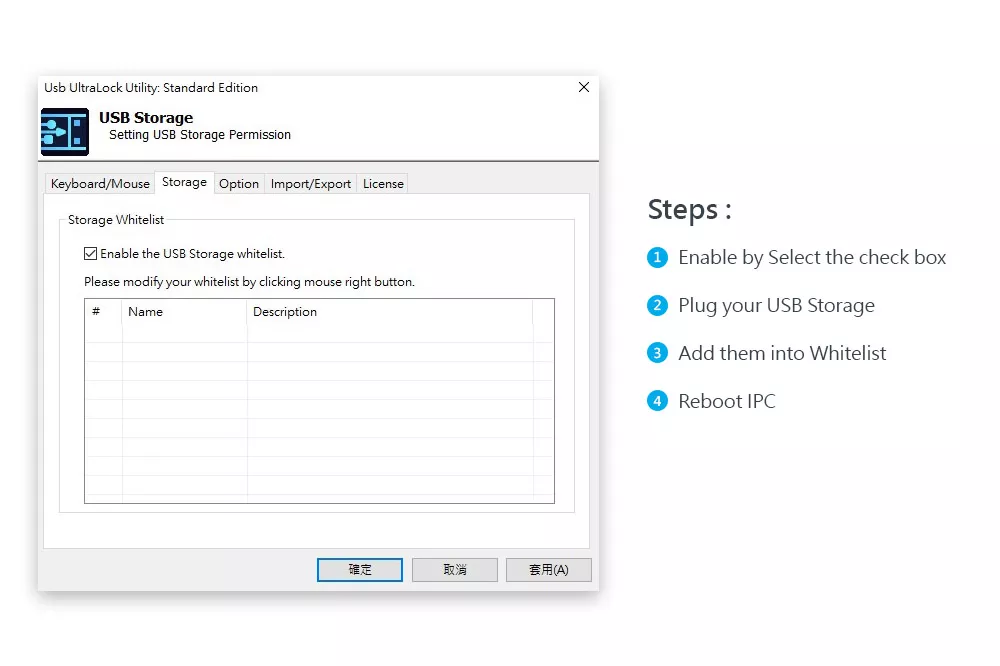Click the Usb UltraLock Utility title bar

[x=300, y=88]
